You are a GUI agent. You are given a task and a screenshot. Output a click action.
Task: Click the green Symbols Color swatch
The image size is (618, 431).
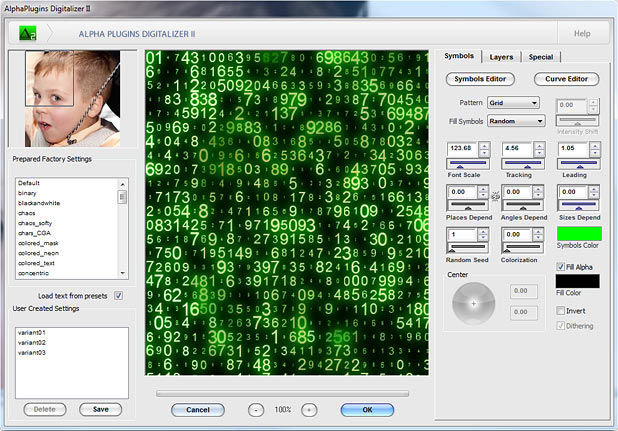point(578,234)
